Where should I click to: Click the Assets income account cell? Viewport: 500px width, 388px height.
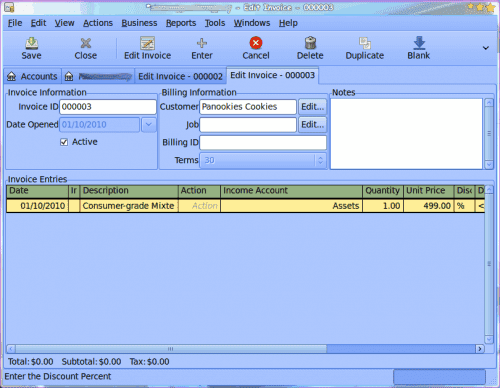point(291,206)
